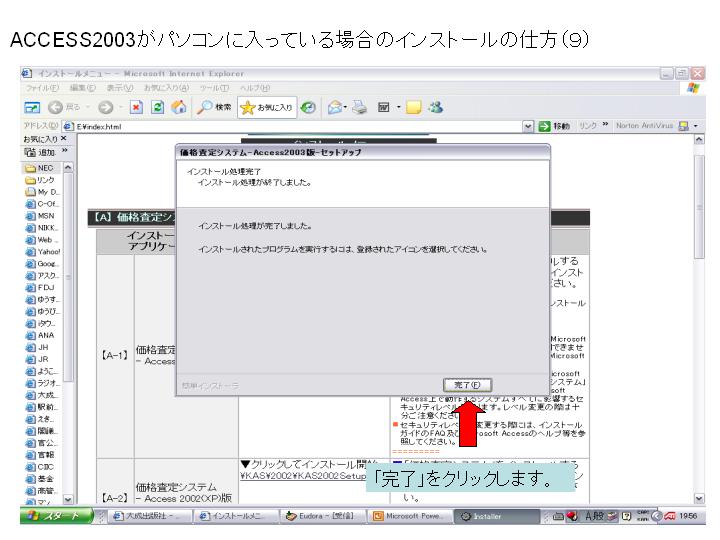Click the address field showing E:¥index.html
Viewport: 720px width, 540px height.
[x=294, y=126]
